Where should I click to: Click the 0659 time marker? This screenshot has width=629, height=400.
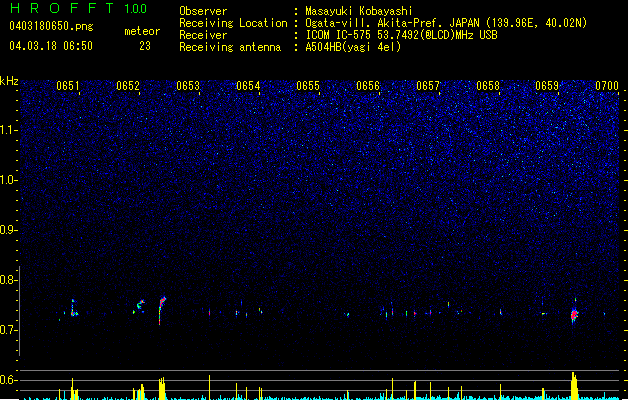[547, 86]
